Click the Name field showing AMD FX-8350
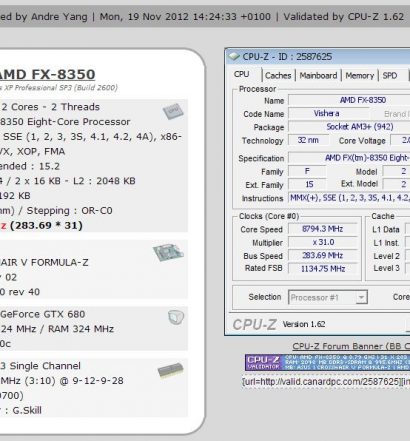Image resolution: width=410 pixels, height=441 pixels. tap(349, 100)
